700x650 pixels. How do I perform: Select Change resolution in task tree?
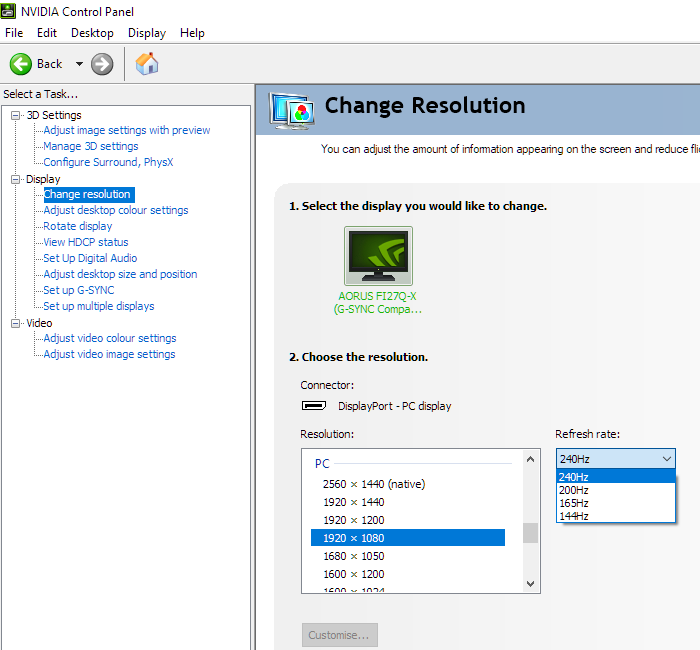[x=89, y=194]
